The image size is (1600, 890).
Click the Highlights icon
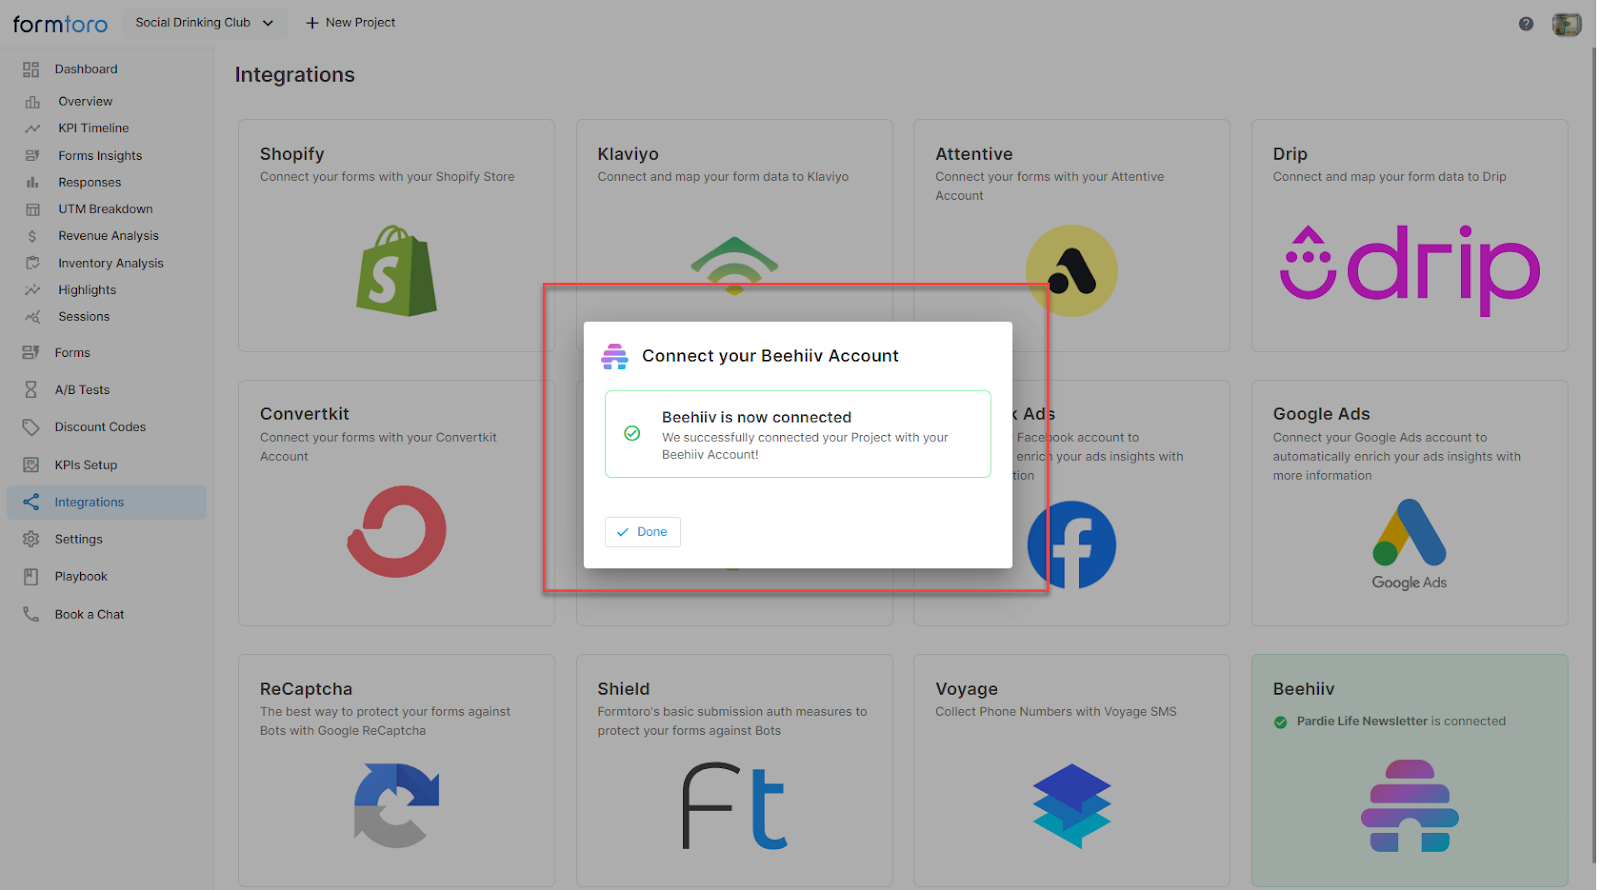click(x=33, y=290)
